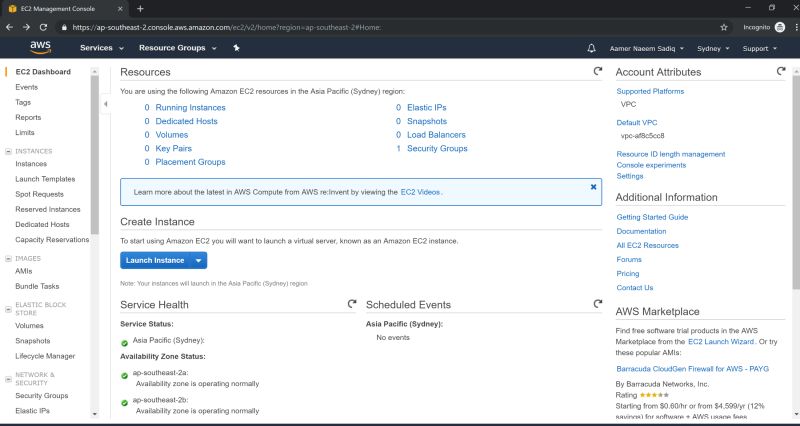The width and height of the screenshot is (800, 426).
Task: Open the Sydney region selector
Action: [x=713, y=48]
